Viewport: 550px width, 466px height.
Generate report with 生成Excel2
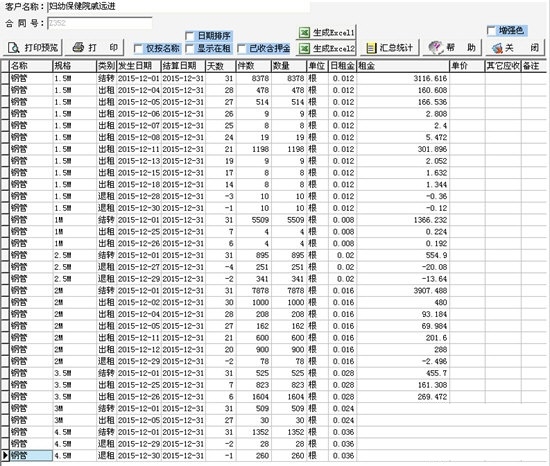[326, 48]
